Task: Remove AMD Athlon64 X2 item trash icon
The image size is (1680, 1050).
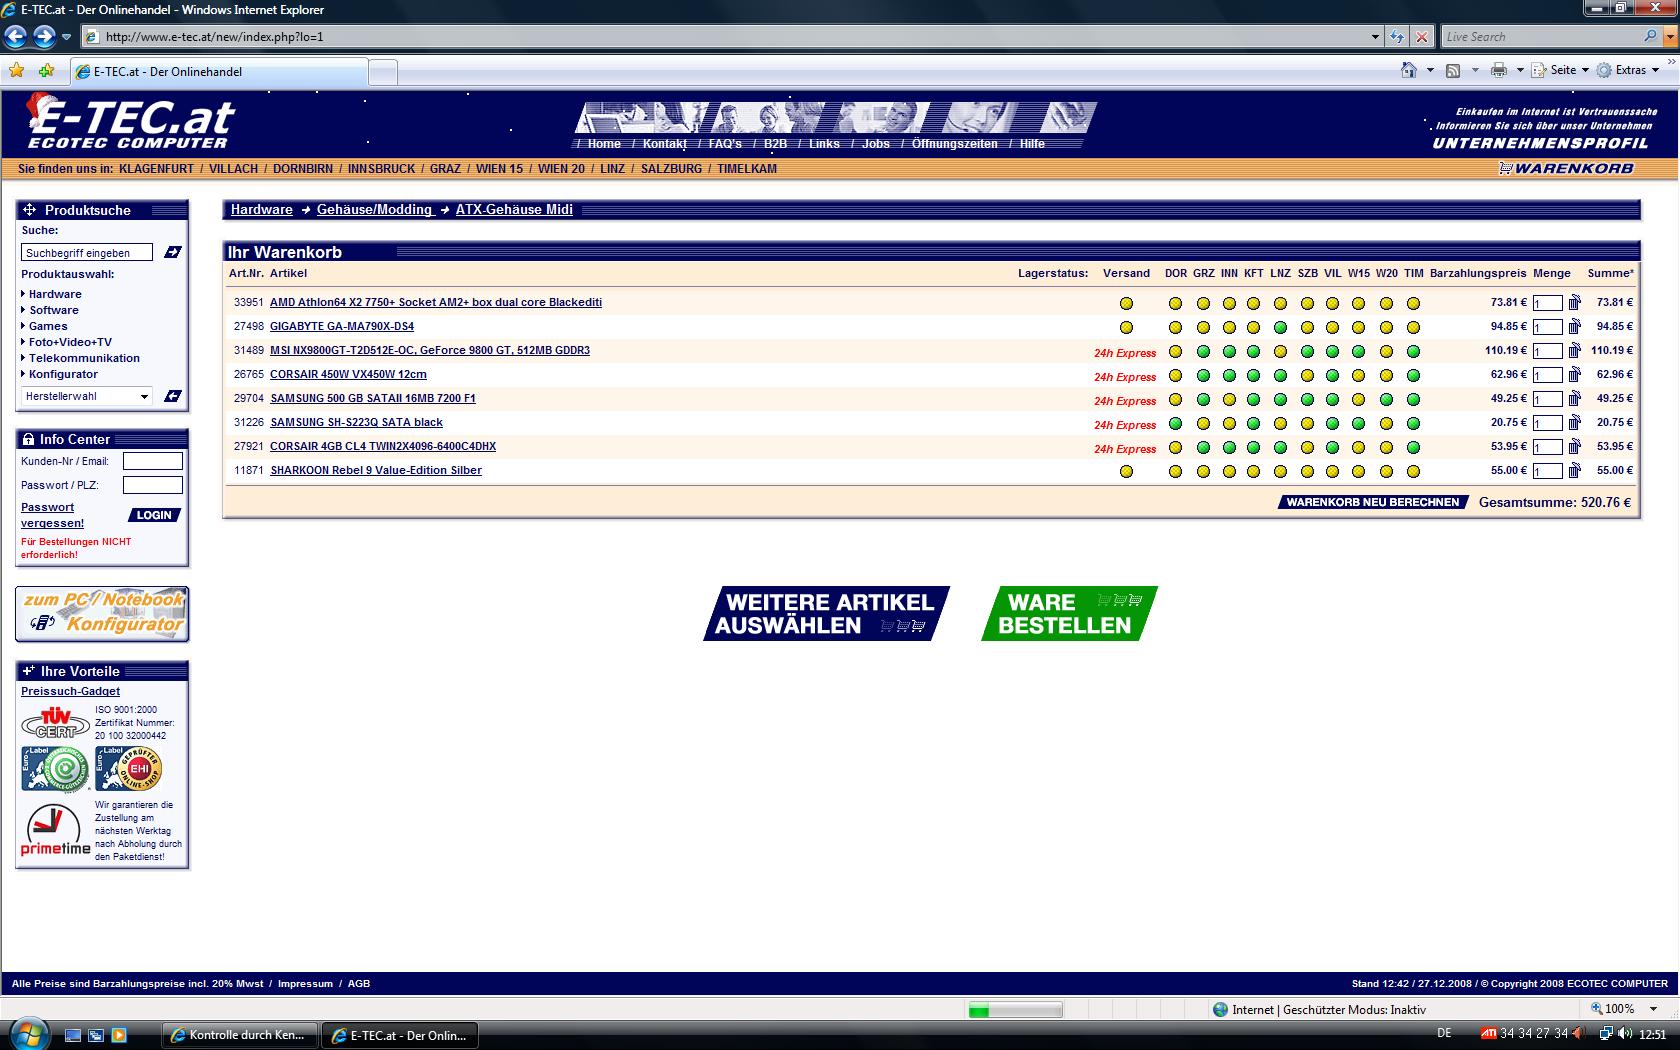Action: [x=1575, y=302]
